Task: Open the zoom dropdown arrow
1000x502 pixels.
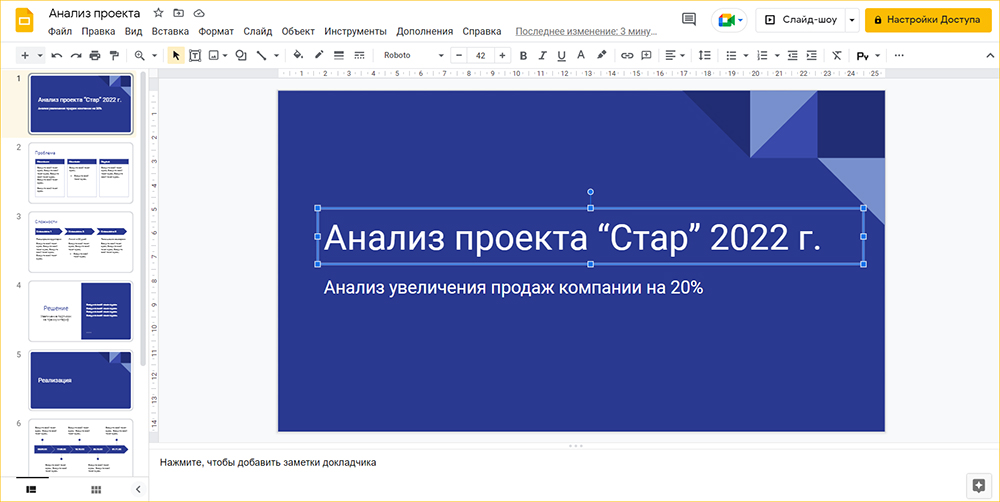Action: point(154,55)
